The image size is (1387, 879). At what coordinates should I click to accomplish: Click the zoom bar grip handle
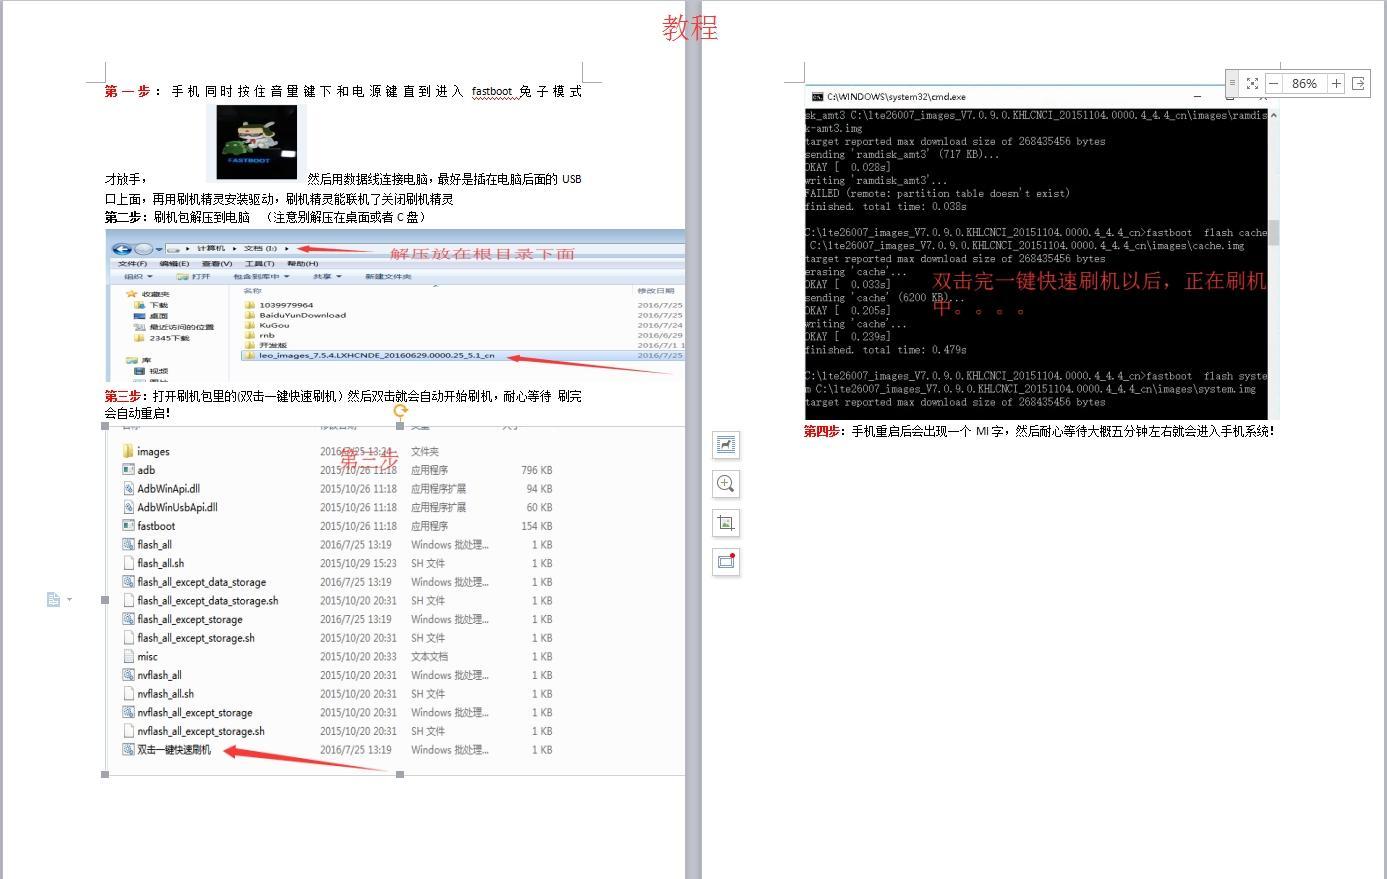1232,83
